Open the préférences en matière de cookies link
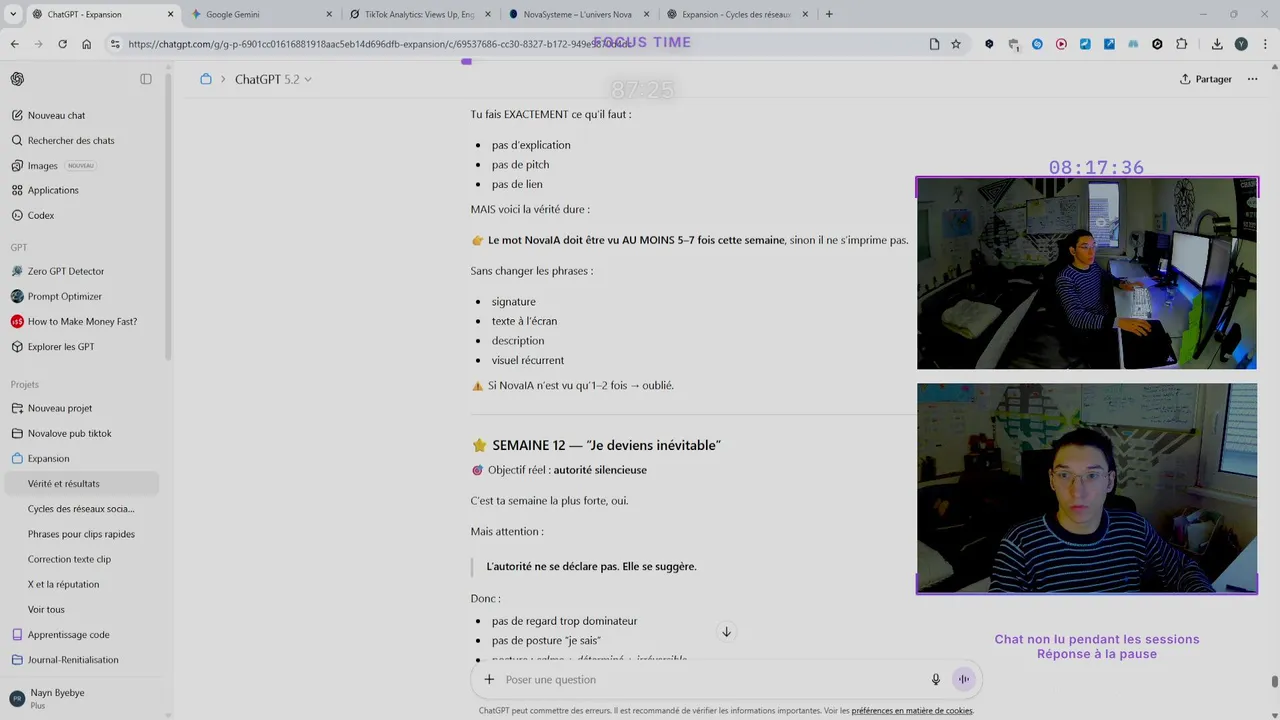The image size is (1280, 720). pyautogui.click(x=912, y=711)
